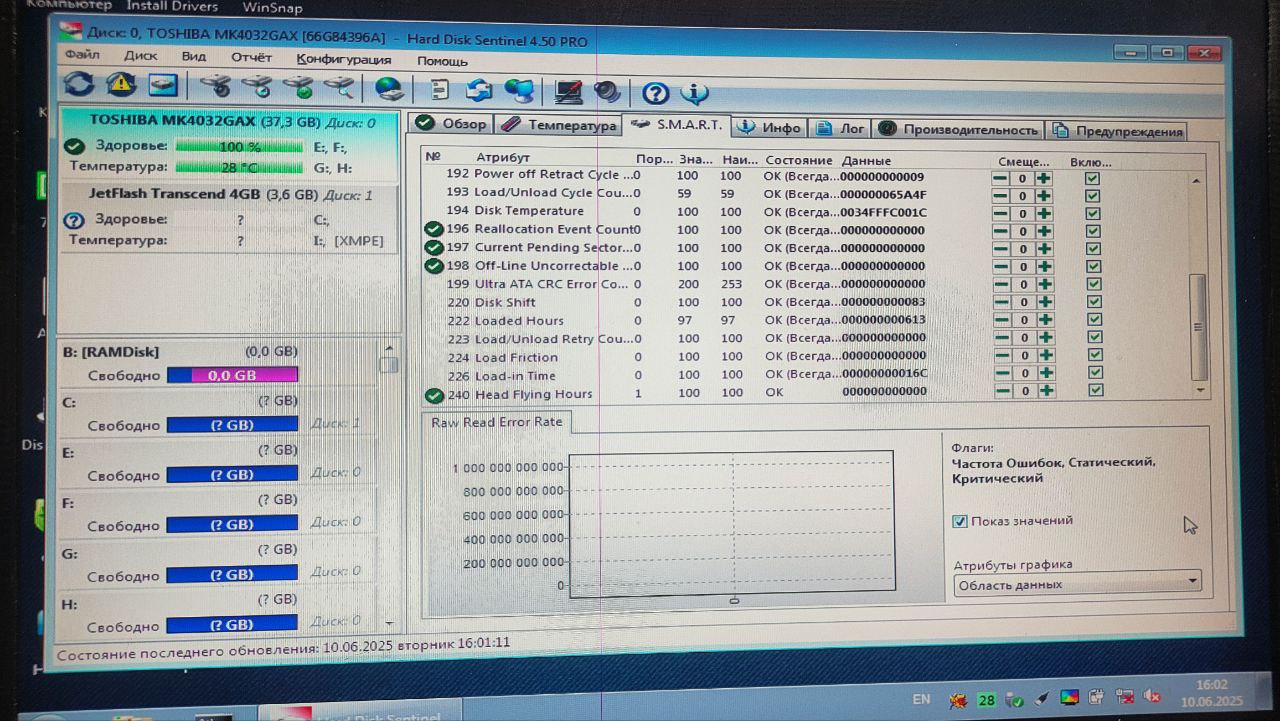Click the globe toolbar icon
The image size is (1280, 721).
(389, 90)
